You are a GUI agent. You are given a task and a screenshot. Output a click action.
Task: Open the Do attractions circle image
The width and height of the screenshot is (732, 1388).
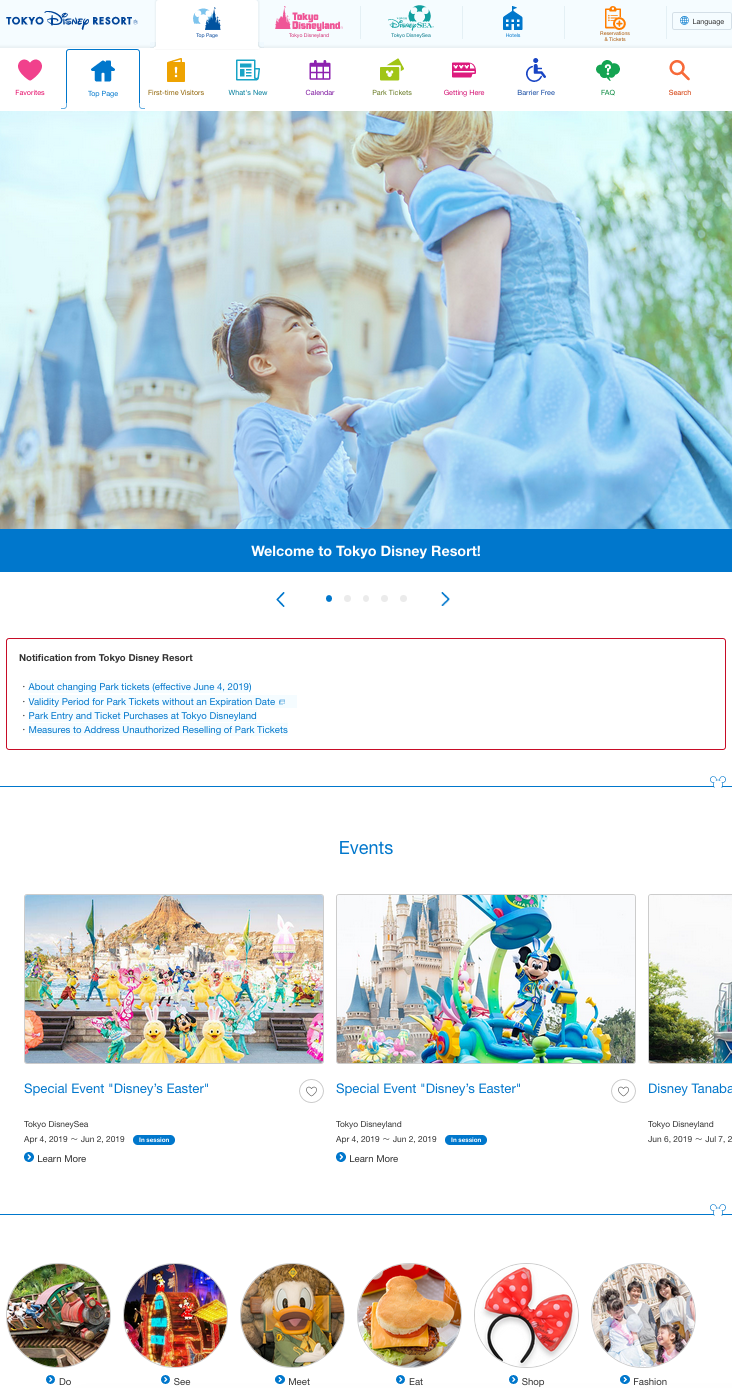(58, 1315)
